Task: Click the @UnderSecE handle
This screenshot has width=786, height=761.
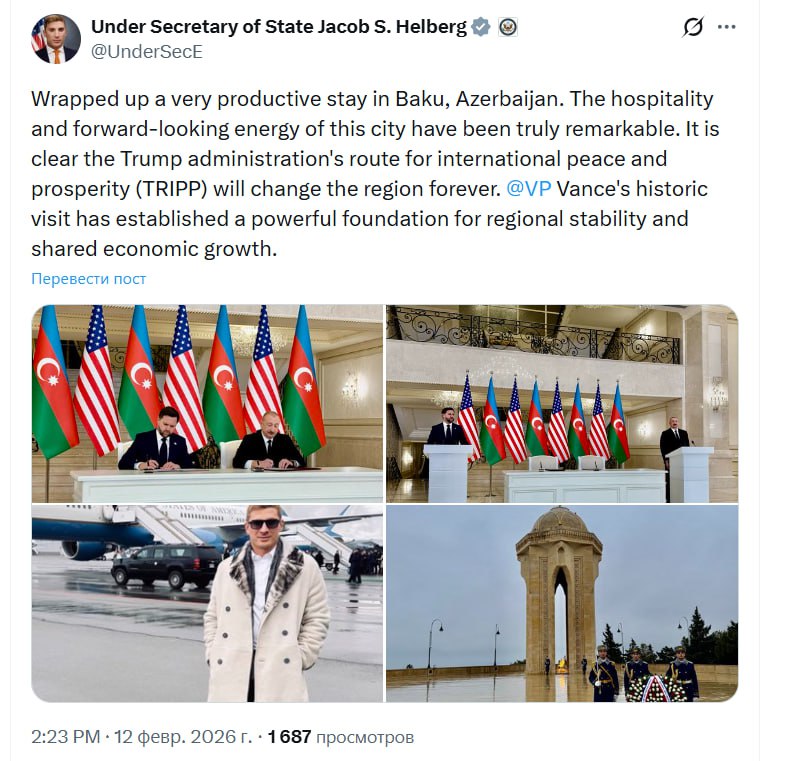Action: (146, 52)
